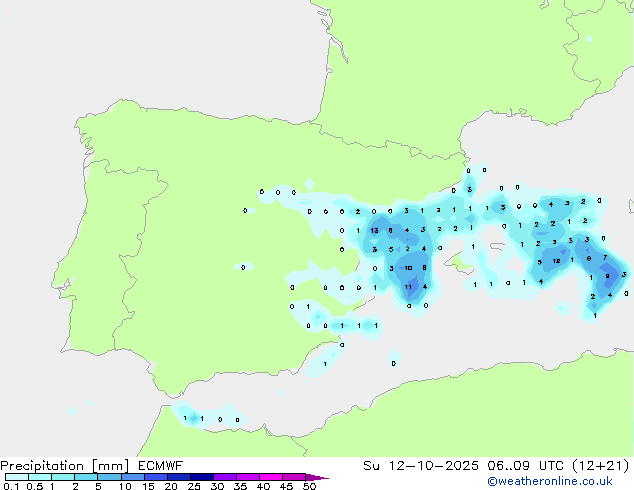Click the 1–2 mm legend color swatch

click(63, 477)
